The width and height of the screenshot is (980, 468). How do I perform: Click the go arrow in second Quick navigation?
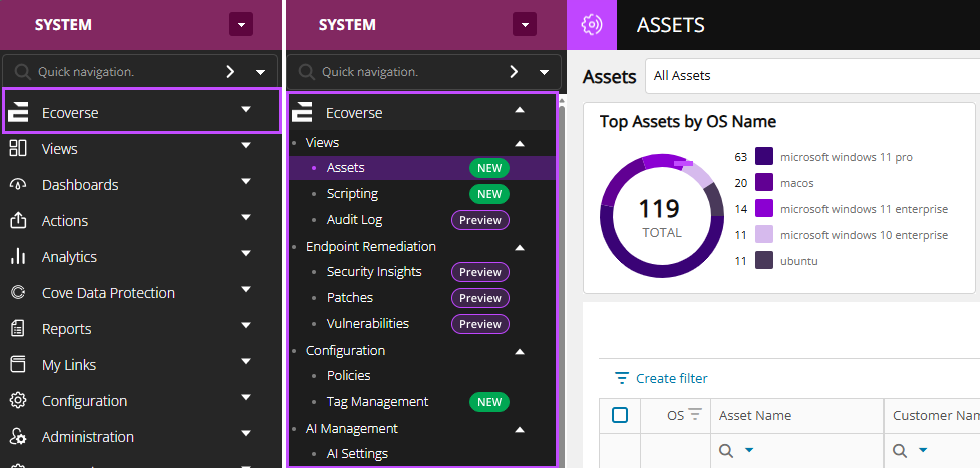[514, 72]
